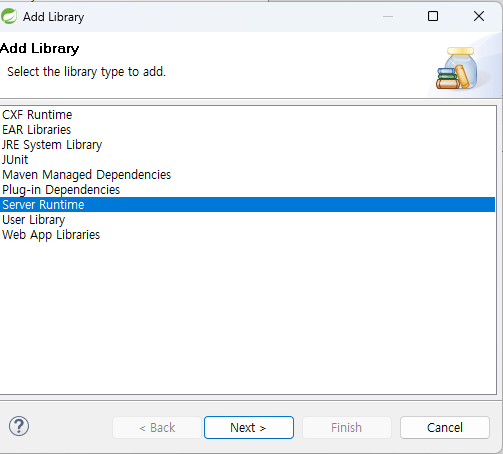Click the Cancel button
Screen dimensions: 503x454
[445, 427]
